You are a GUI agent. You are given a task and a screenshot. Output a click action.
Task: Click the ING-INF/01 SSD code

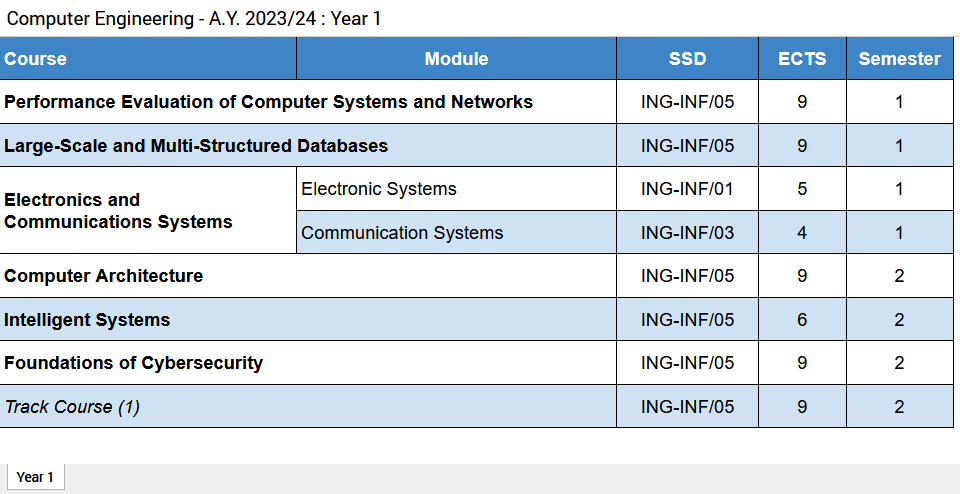tap(687, 189)
